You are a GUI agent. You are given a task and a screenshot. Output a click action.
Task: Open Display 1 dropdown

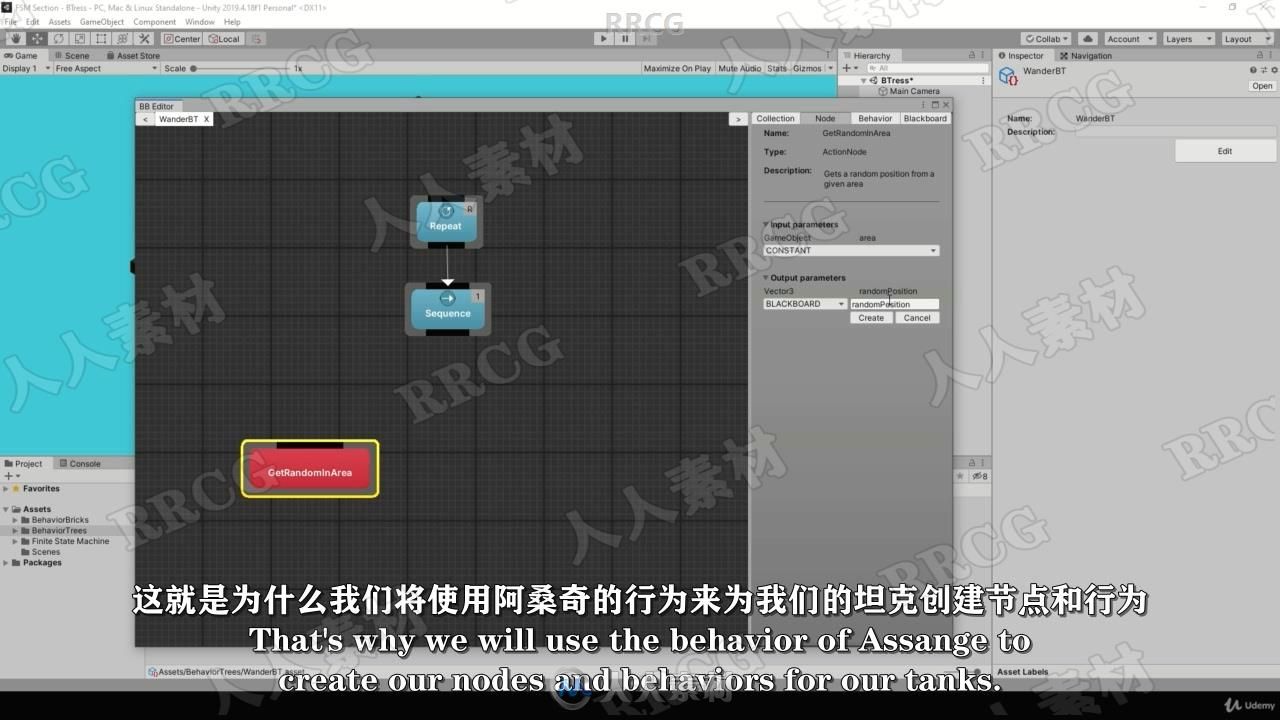click(x=24, y=69)
